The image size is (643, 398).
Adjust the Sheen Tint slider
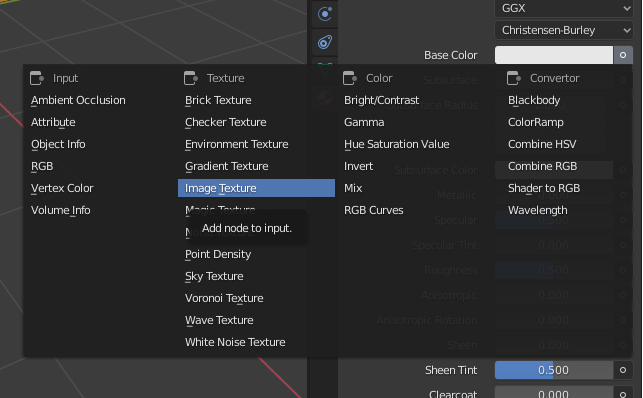(x=554, y=370)
